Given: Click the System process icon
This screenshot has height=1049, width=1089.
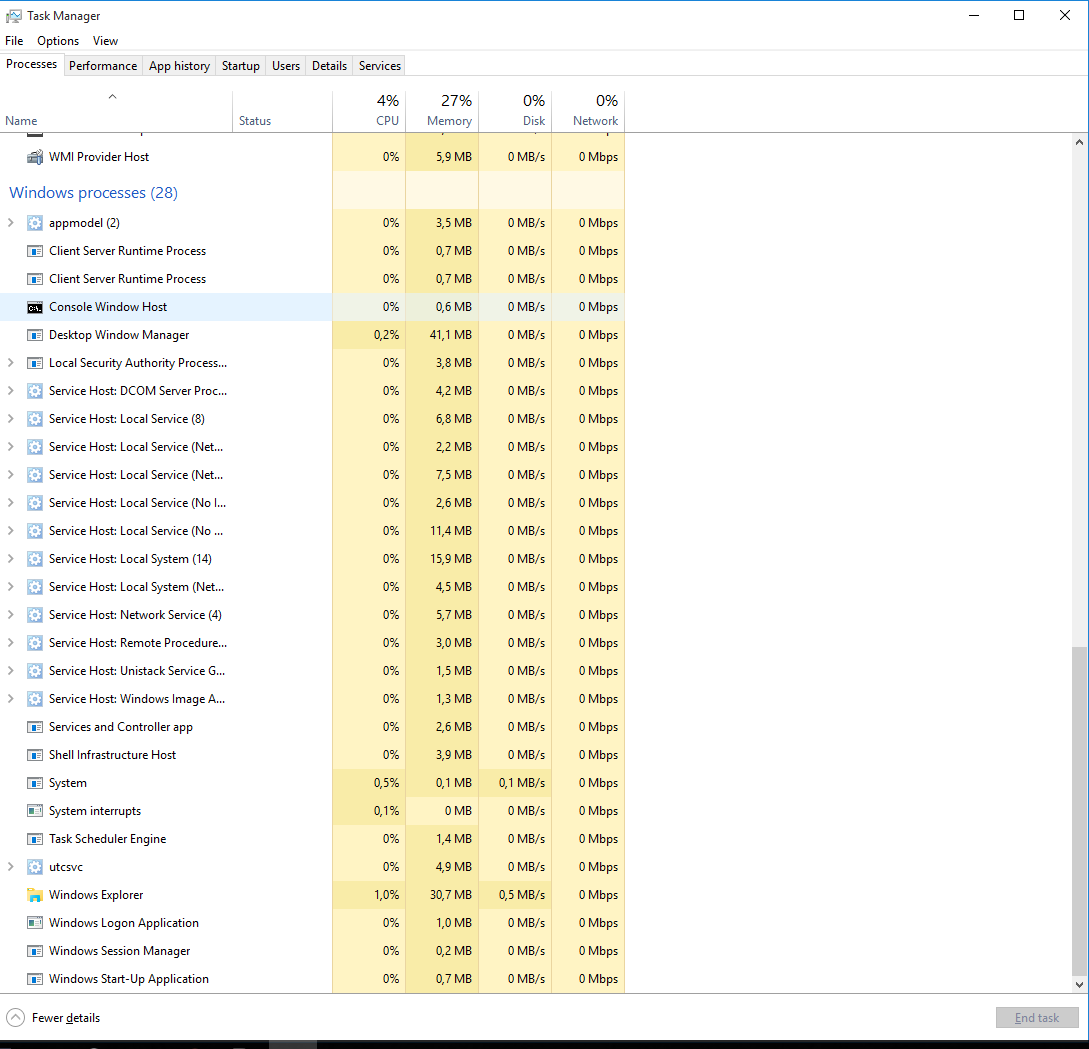Looking at the screenshot, I should pos(35,783).
